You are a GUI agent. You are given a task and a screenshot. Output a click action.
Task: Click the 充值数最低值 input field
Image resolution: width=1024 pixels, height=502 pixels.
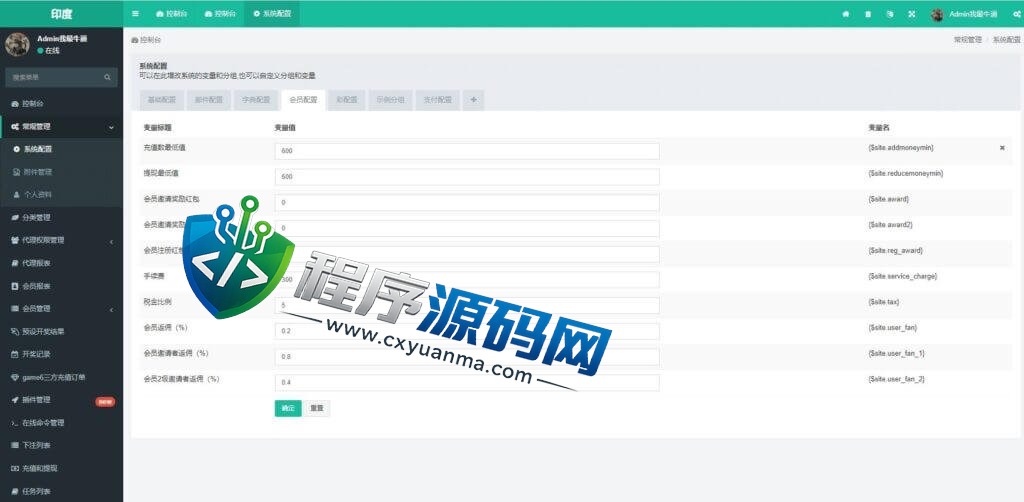pyautogui.click(x=467, y=151)
